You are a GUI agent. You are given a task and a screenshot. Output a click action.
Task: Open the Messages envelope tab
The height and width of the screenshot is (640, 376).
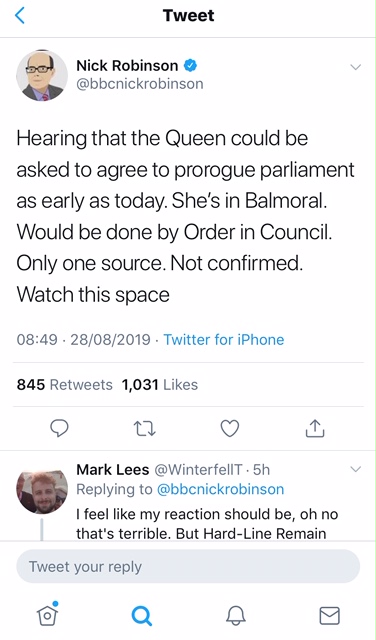(x=329, y=616)
